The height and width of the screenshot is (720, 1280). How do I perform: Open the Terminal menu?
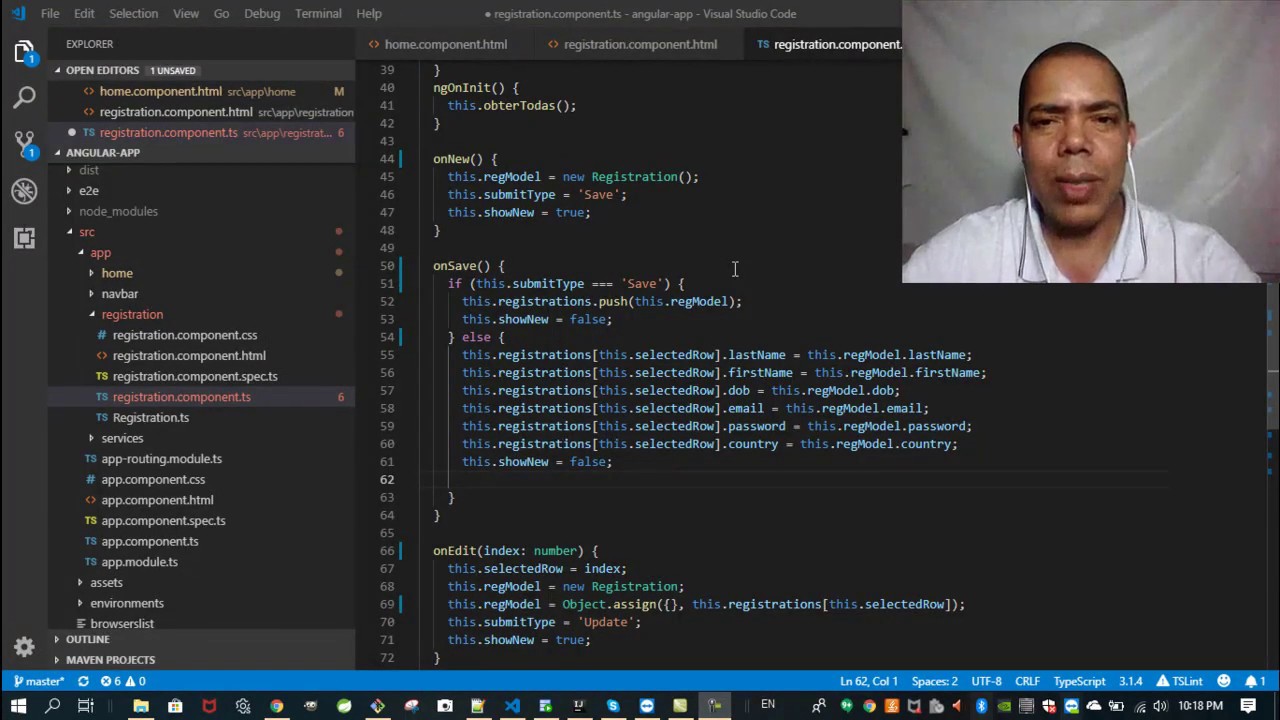pos(318,13)
